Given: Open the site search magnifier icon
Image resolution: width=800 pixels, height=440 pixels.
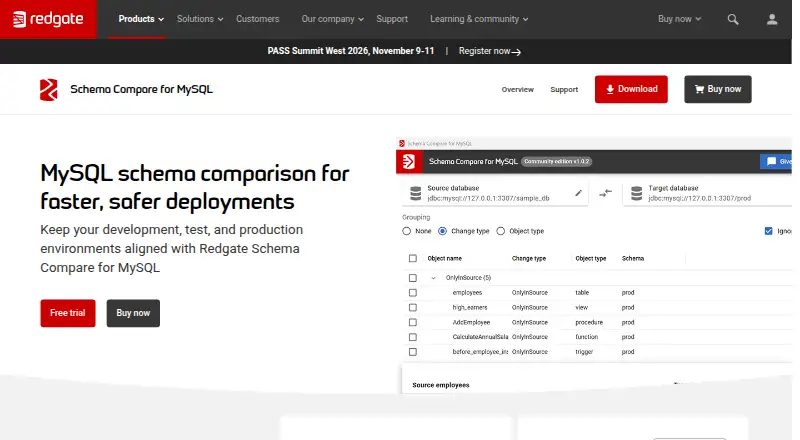Looking at the screenshot, I should pos(733,19).
